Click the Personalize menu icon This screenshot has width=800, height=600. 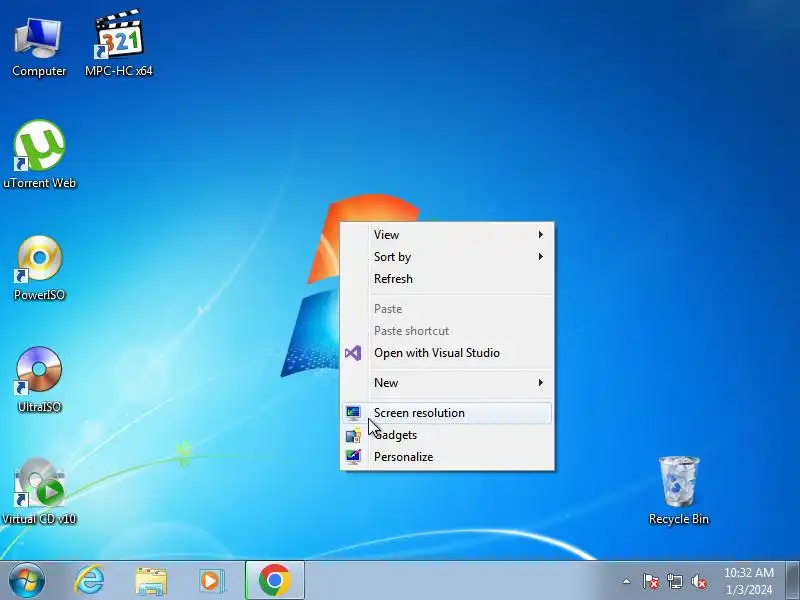point(353,457)
